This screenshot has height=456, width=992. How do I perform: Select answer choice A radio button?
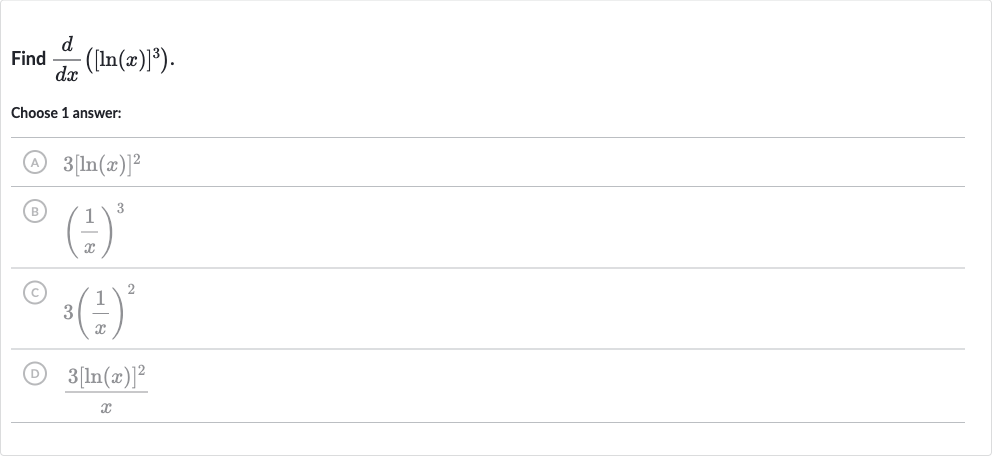tap(35, 163)
